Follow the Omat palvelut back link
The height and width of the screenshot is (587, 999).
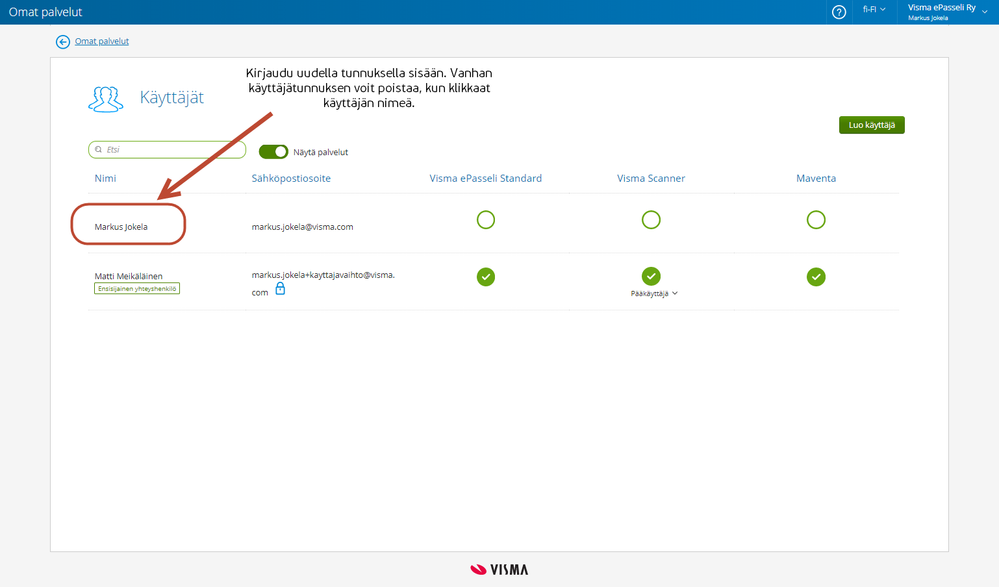pos(102,41)
